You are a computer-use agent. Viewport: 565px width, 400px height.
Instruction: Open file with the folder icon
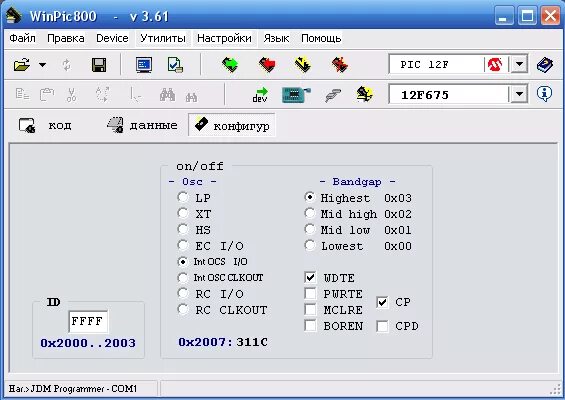pyautogui.click(x=22, y=65)
